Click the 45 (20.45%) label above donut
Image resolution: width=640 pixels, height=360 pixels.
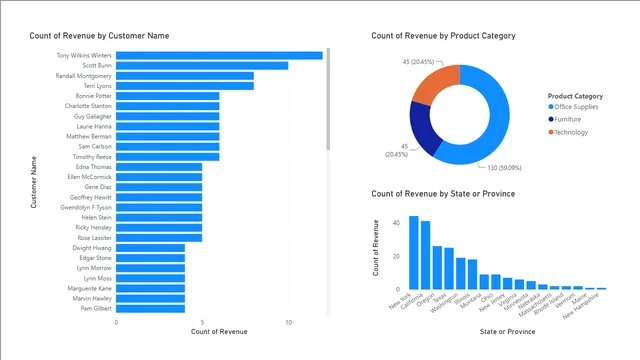pyautogui.click(x=418, y=62)
